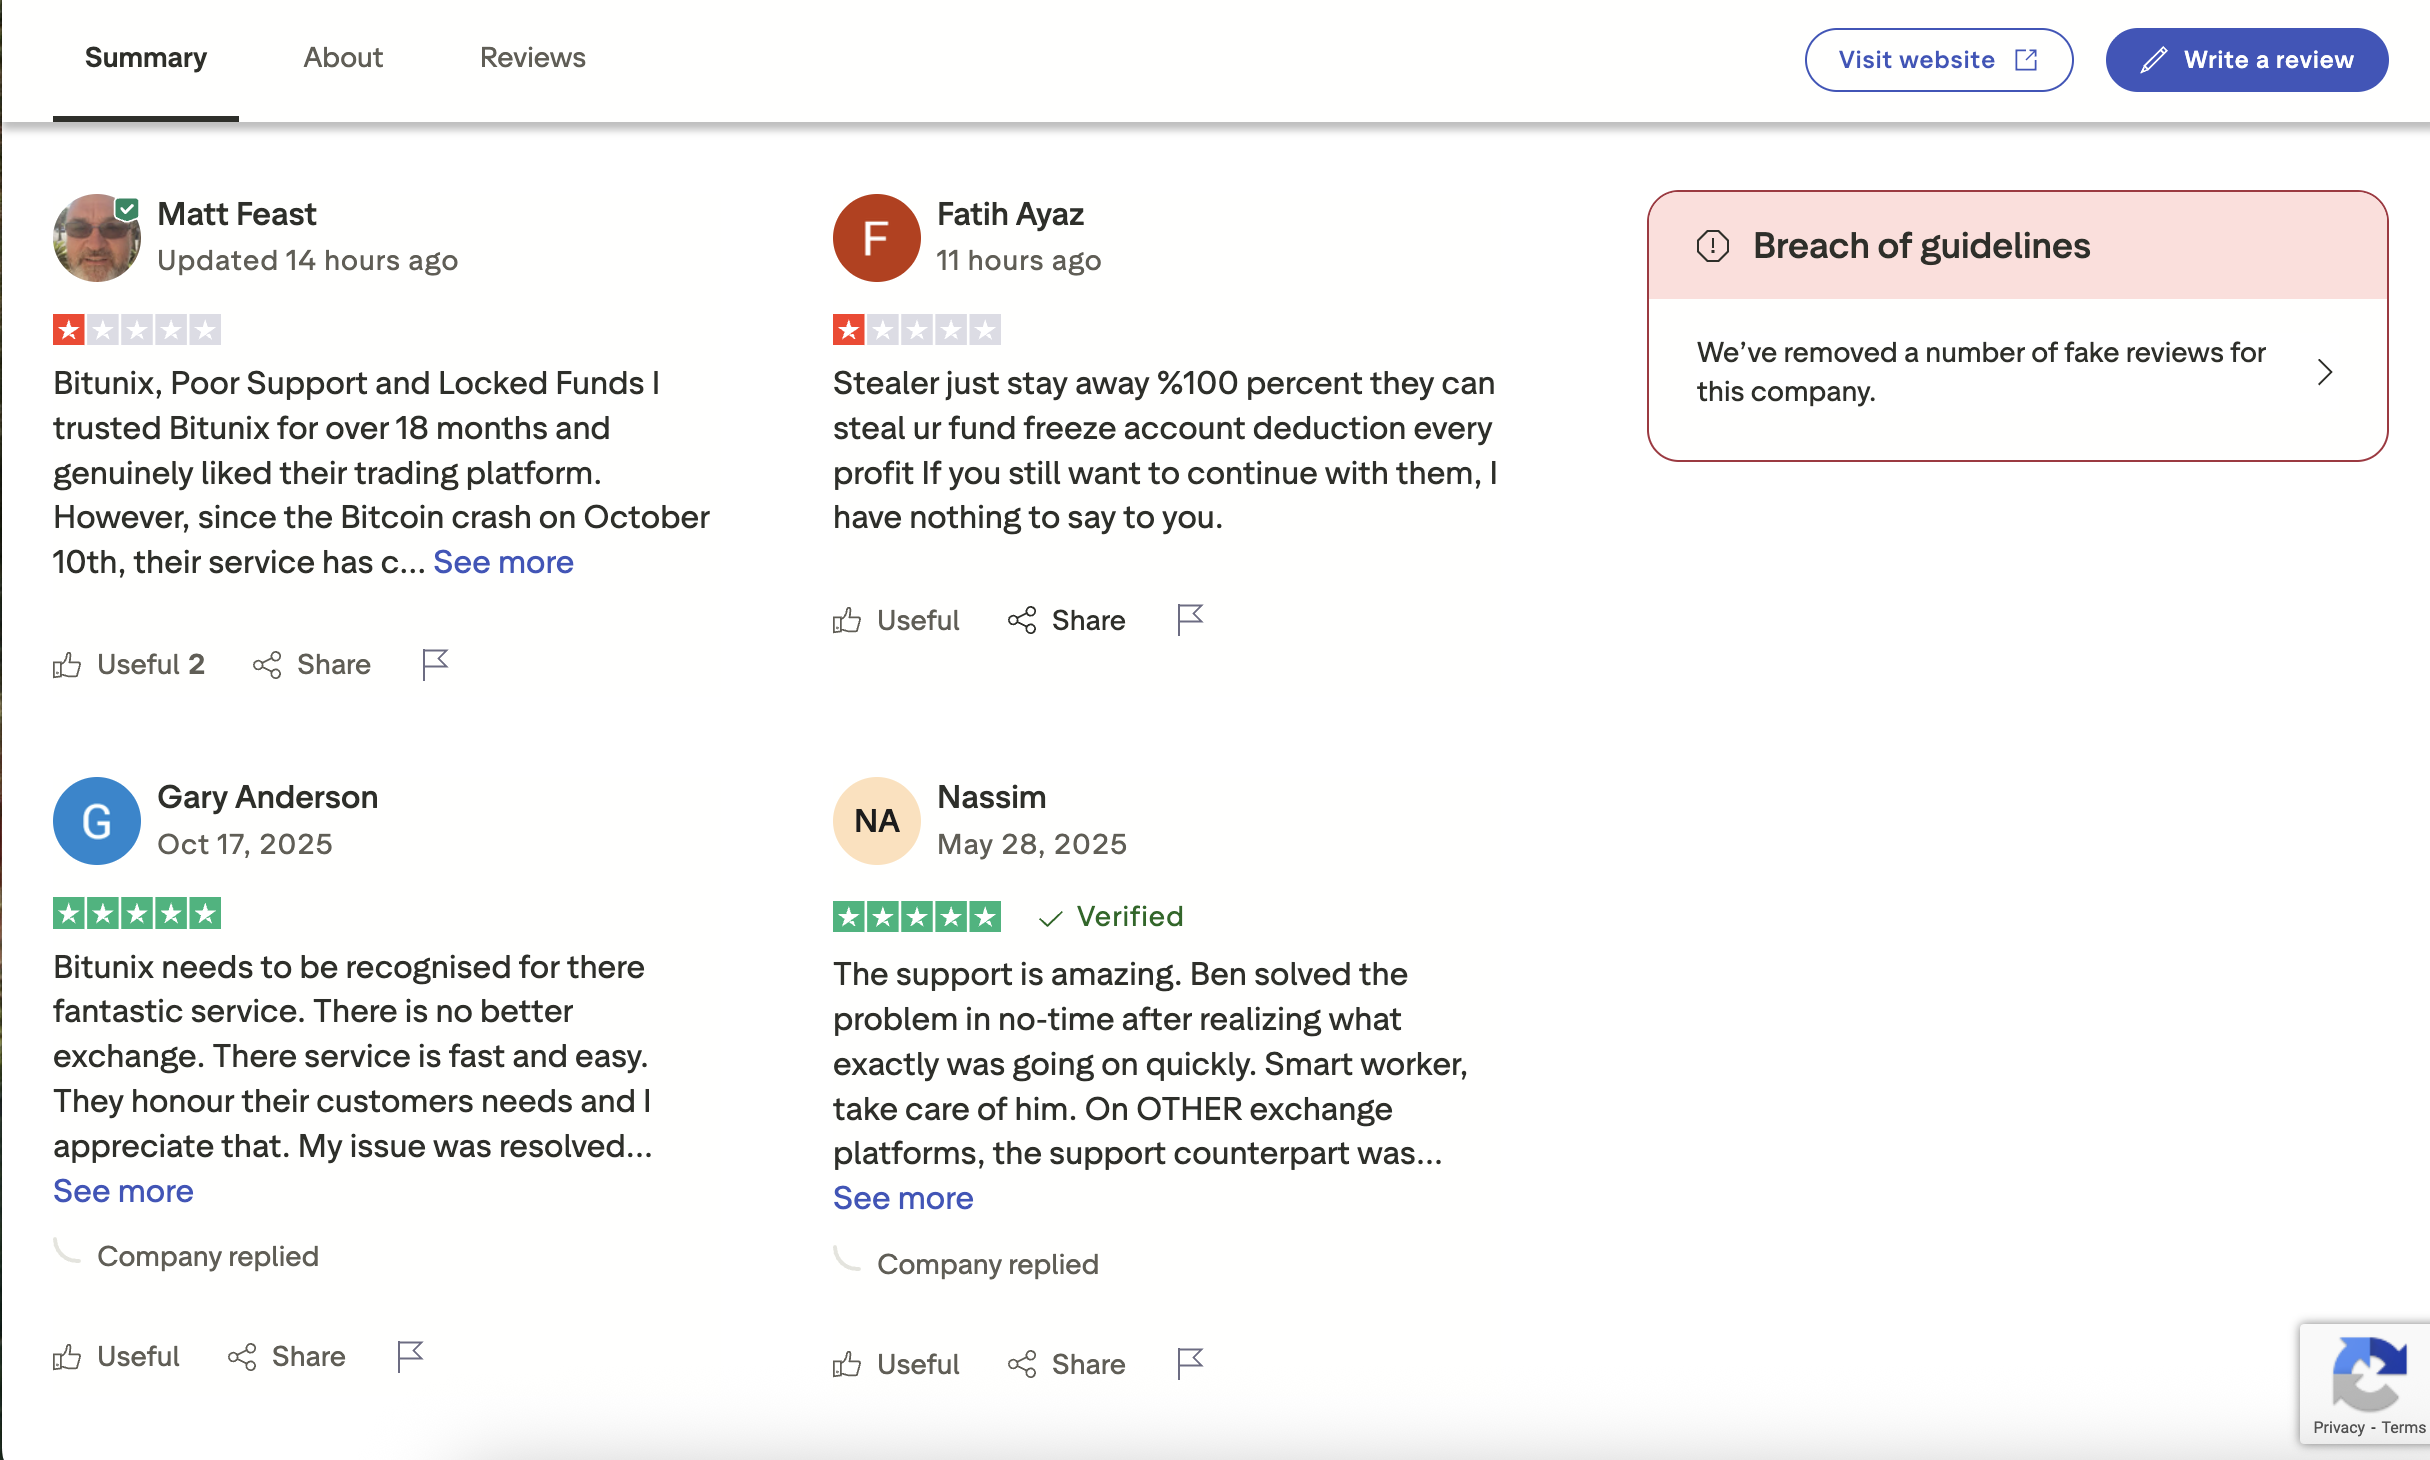Mark Matt Feast's review as useful
Screen dimensions: 2430x1460
point(129,664)
